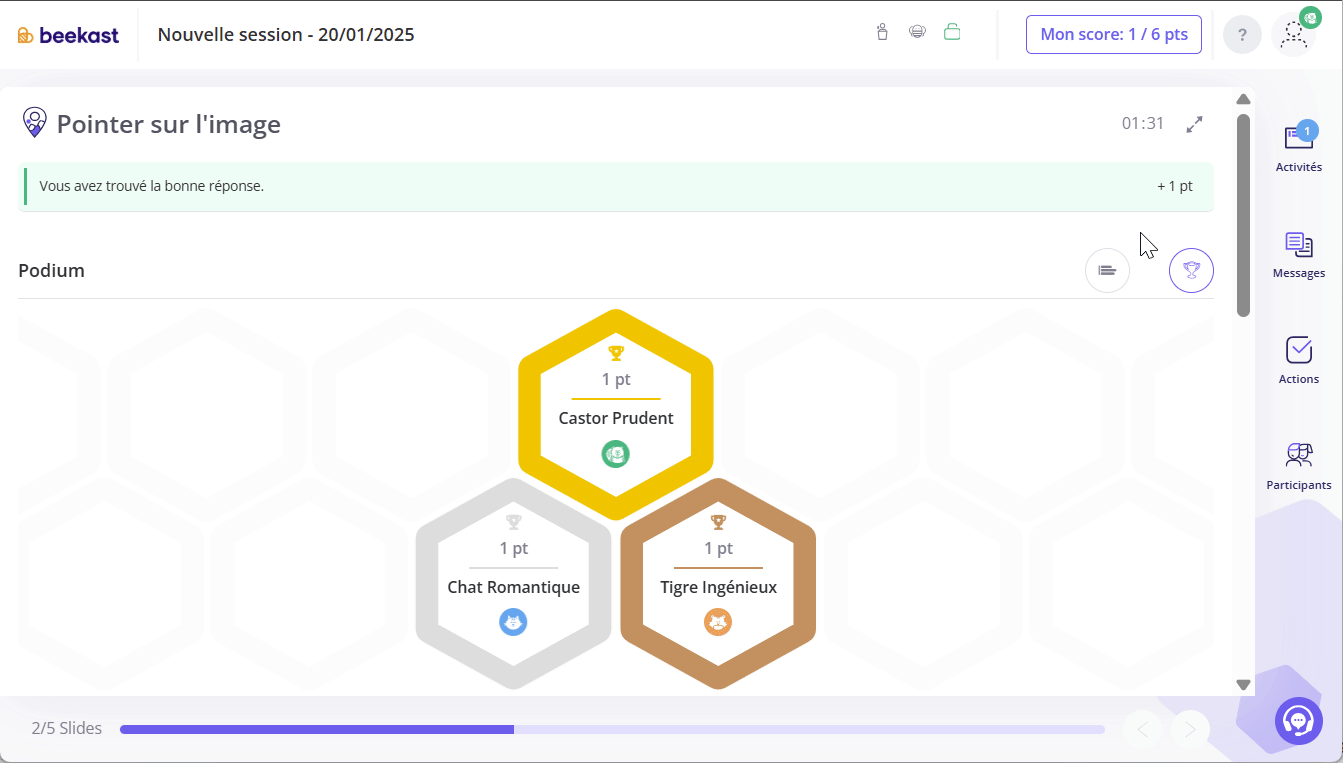The image size is (1343, 763).
Task: Click Chat Romantique's blue avatar
Action: pyautogui.click(x=513, y=622)
